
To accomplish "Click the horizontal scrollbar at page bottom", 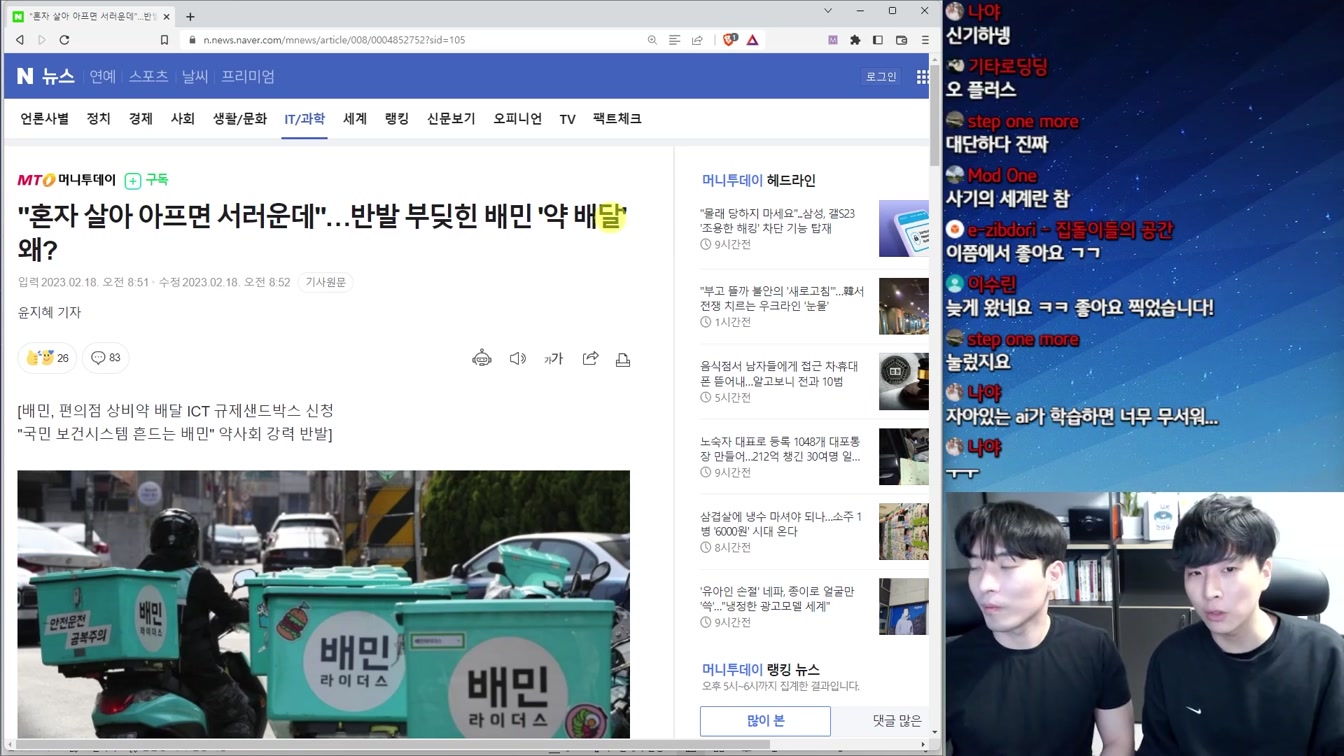I will point(392,744).
